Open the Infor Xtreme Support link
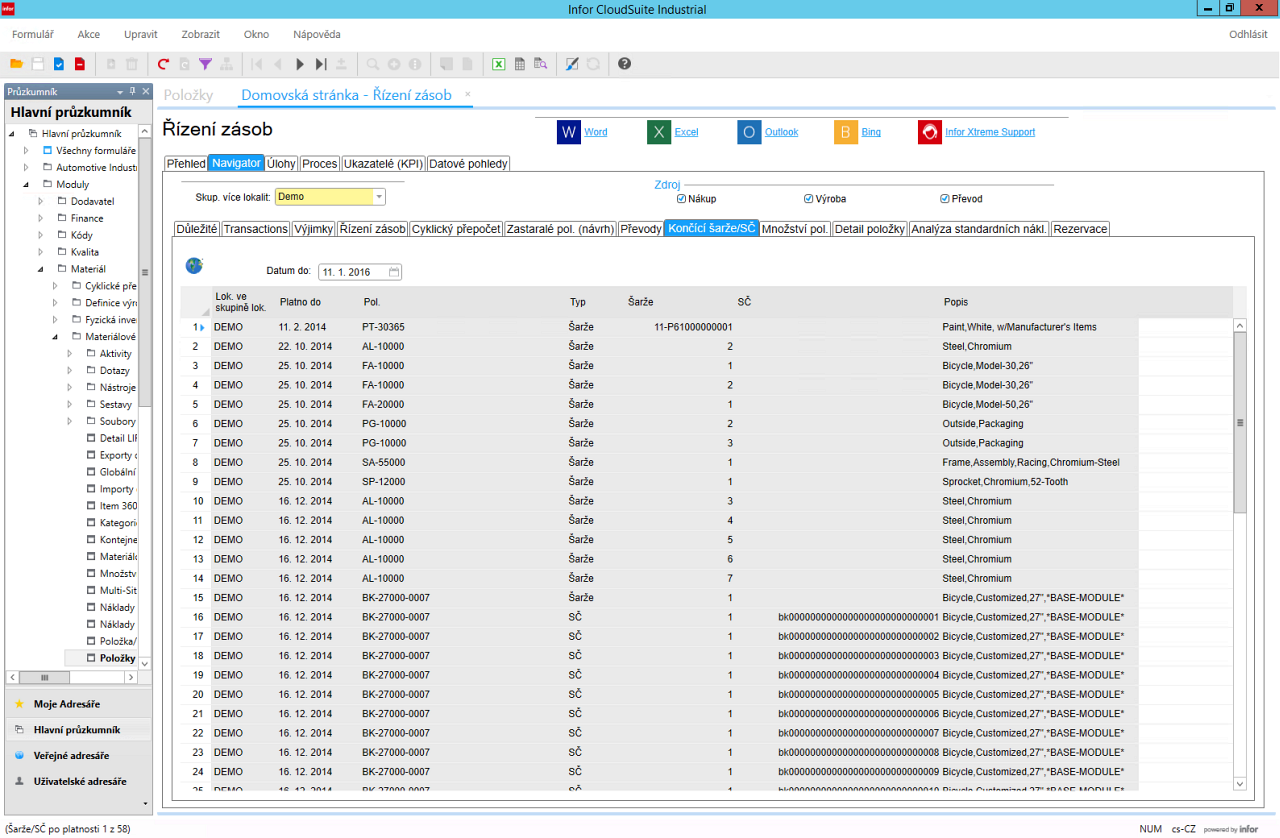The image size is (1280, 838). pyautogui.click(x=990, y=132)
